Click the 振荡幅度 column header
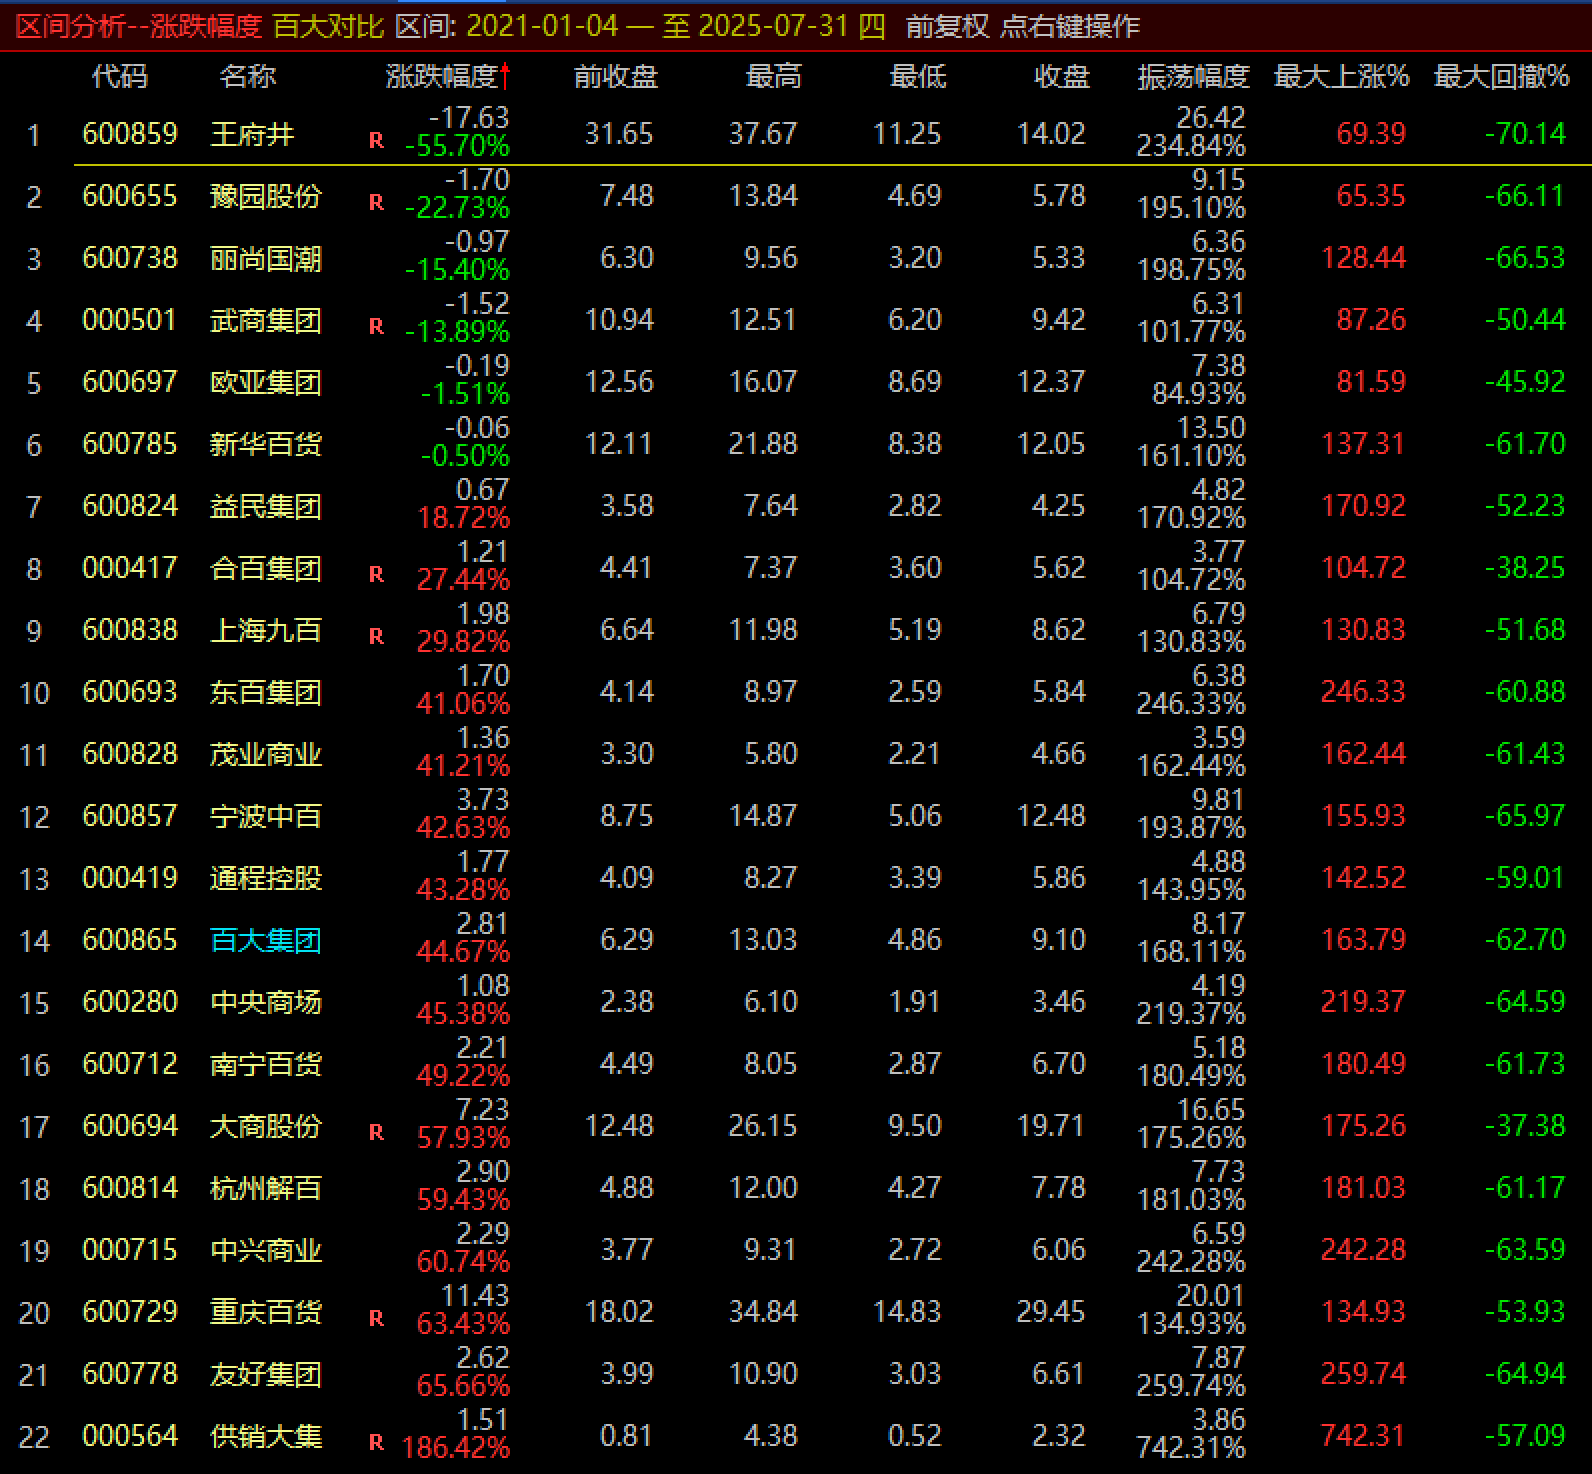1592x1474 pixels. 1194,76
